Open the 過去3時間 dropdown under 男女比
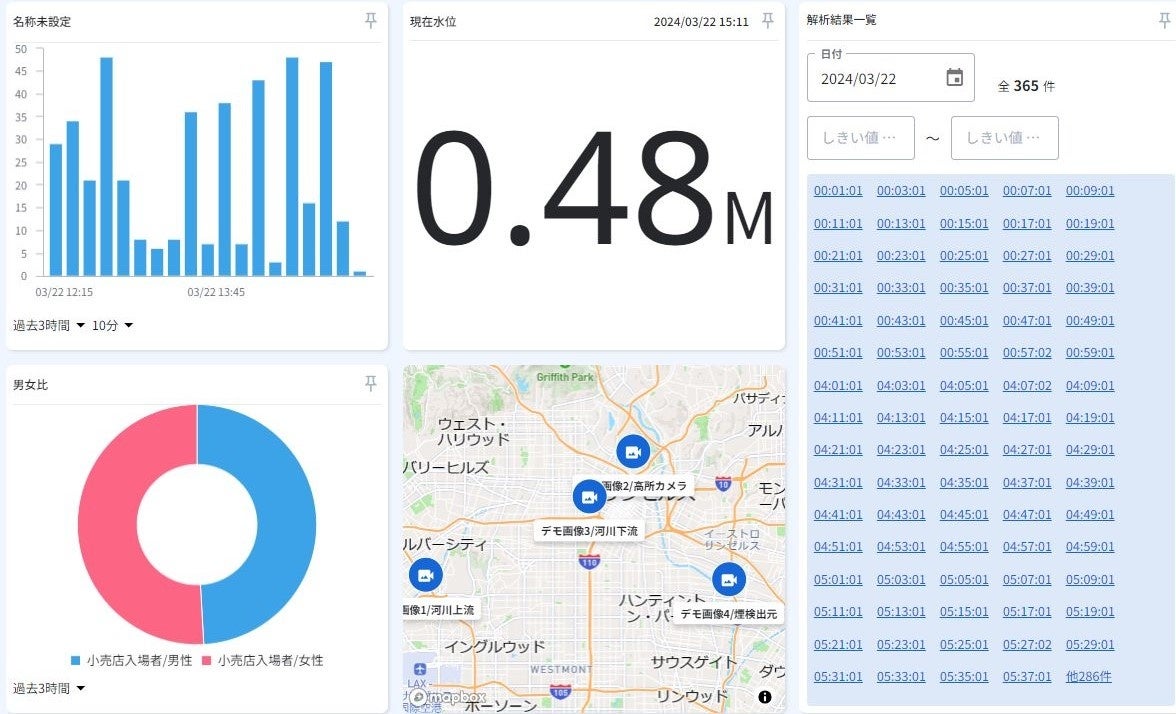 49,688
